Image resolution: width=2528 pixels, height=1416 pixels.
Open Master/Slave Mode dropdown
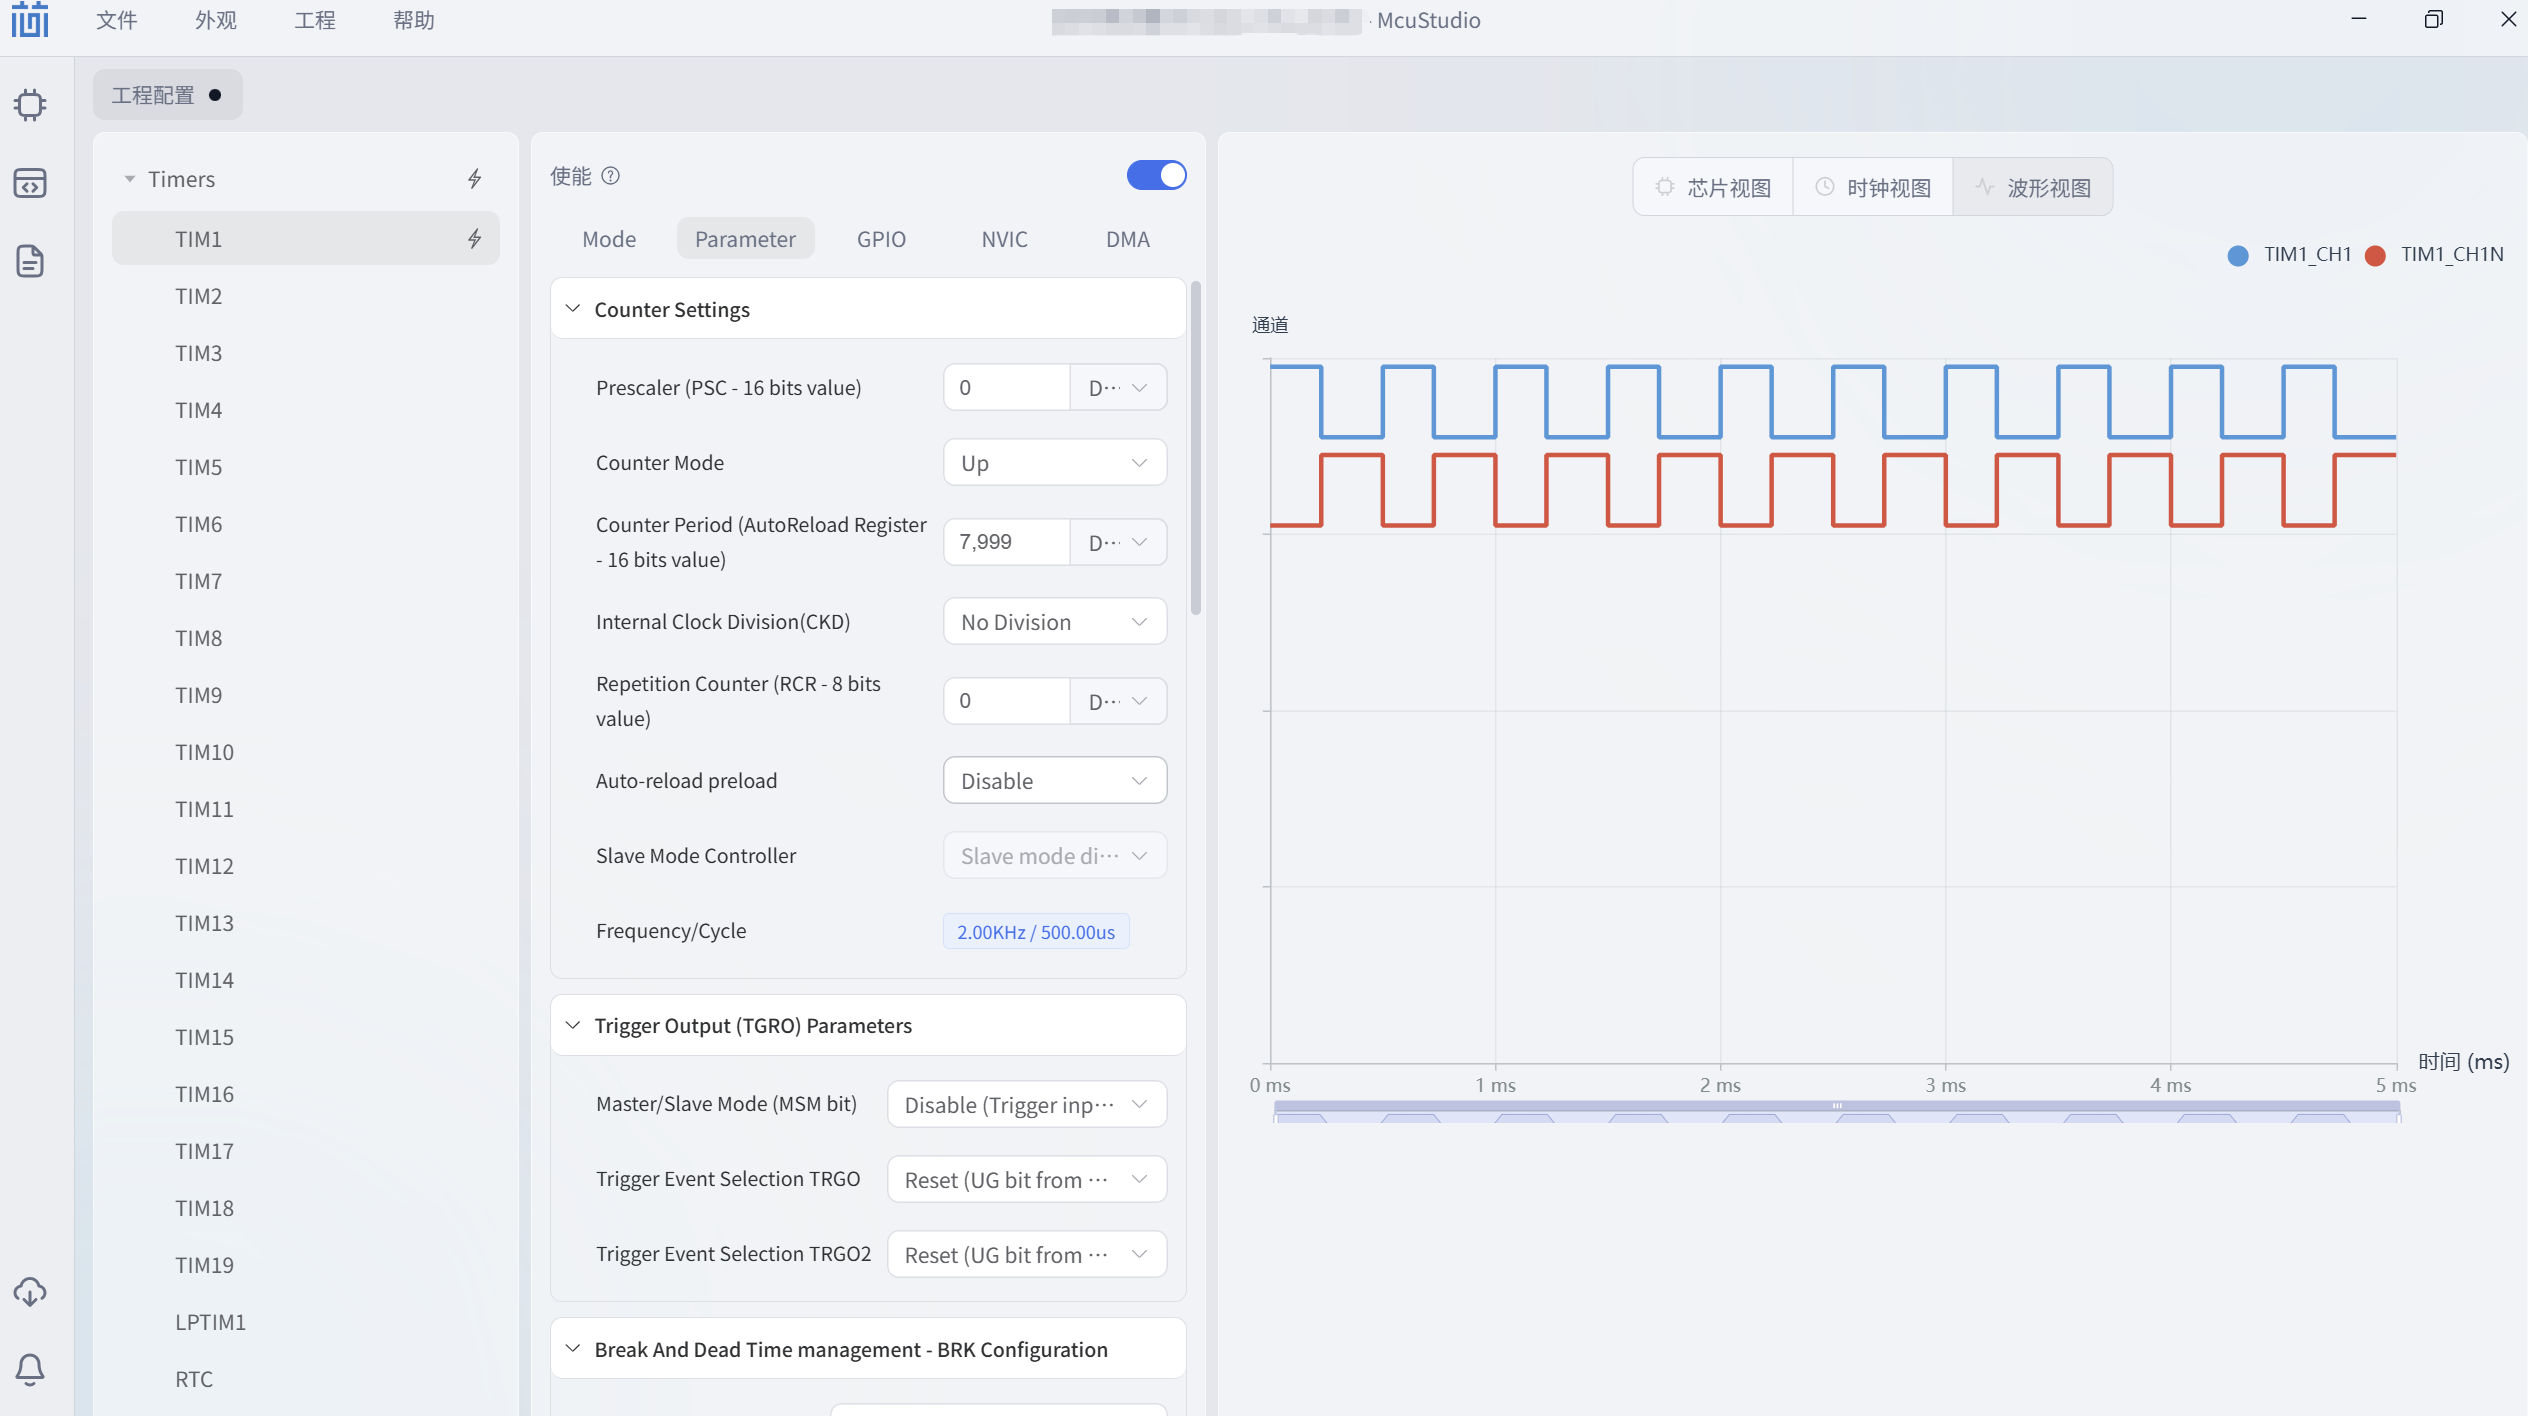tap(1027, 1105)
